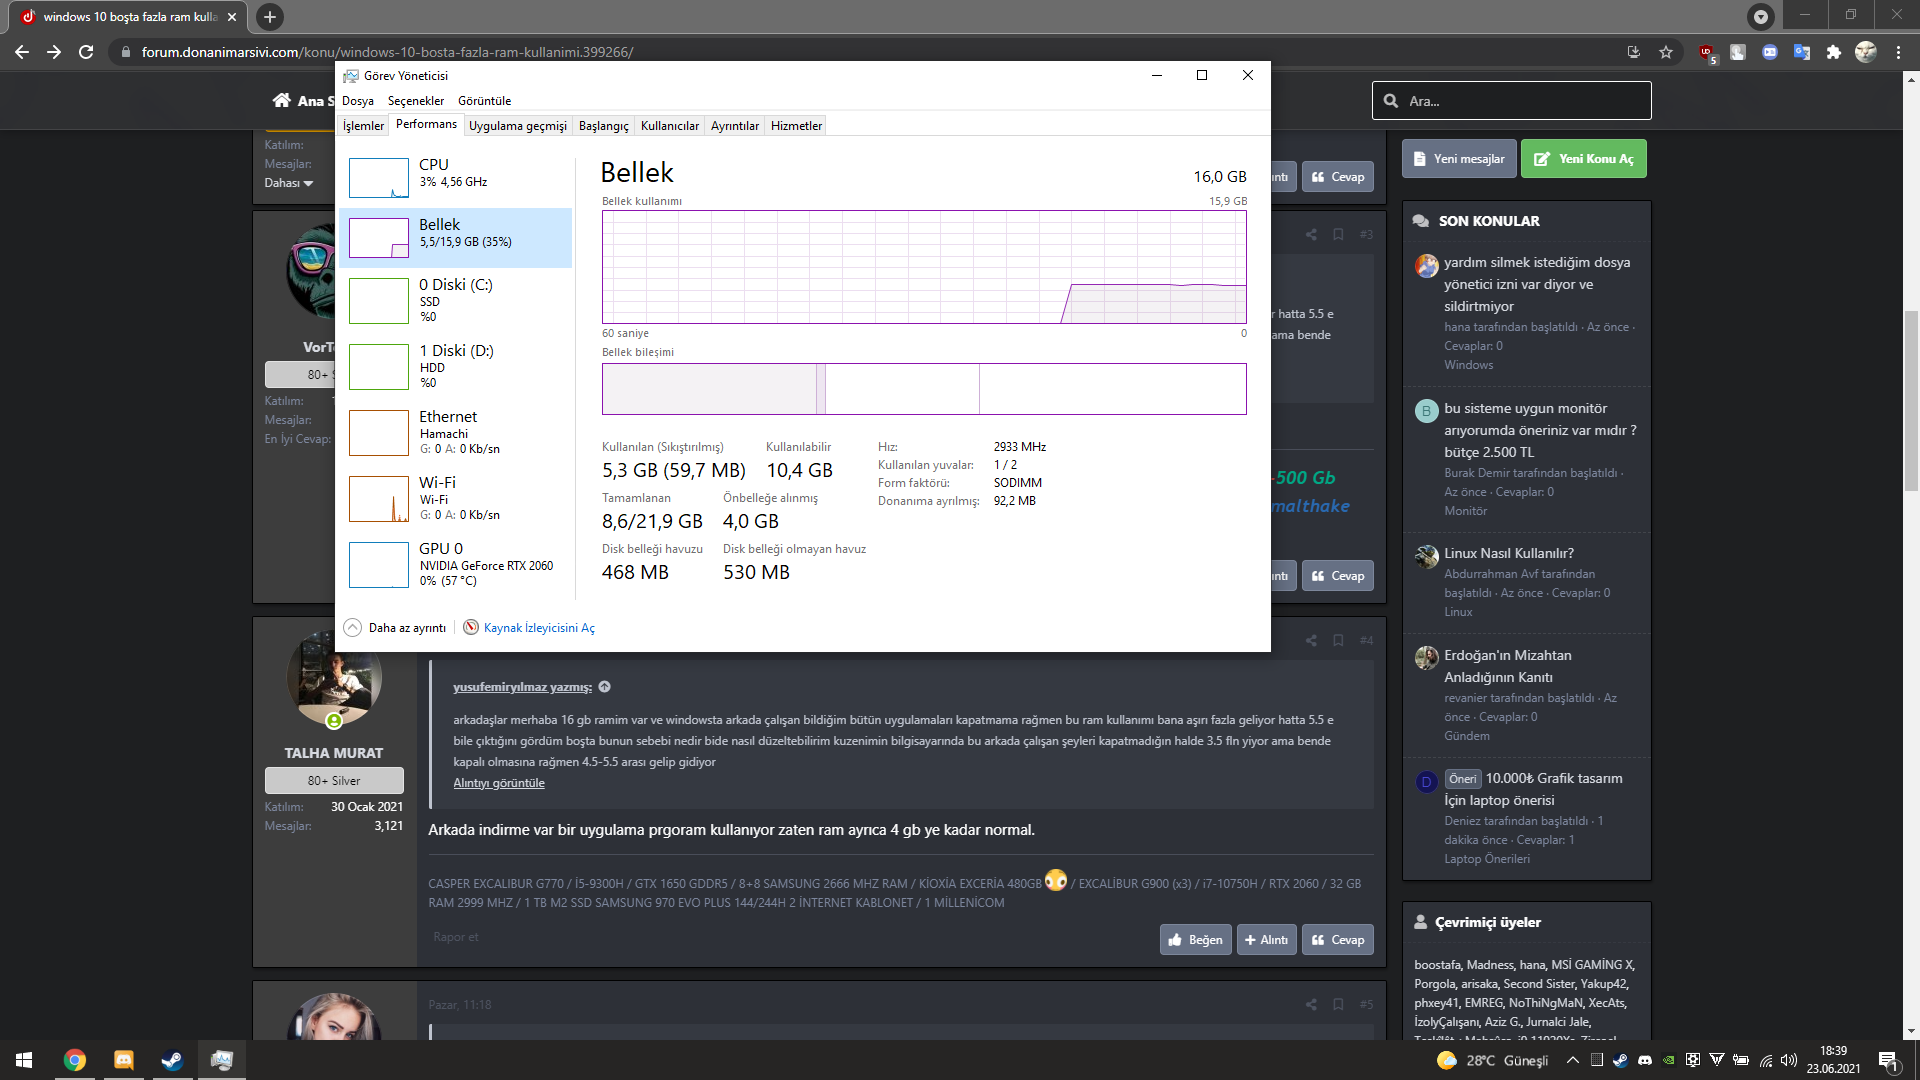Image resolution: width=1920 pixels, height=1080 pixels.
Task: Open 'bu sisteme uygun monitör' topic
Action: click(x=1540, y=430)
